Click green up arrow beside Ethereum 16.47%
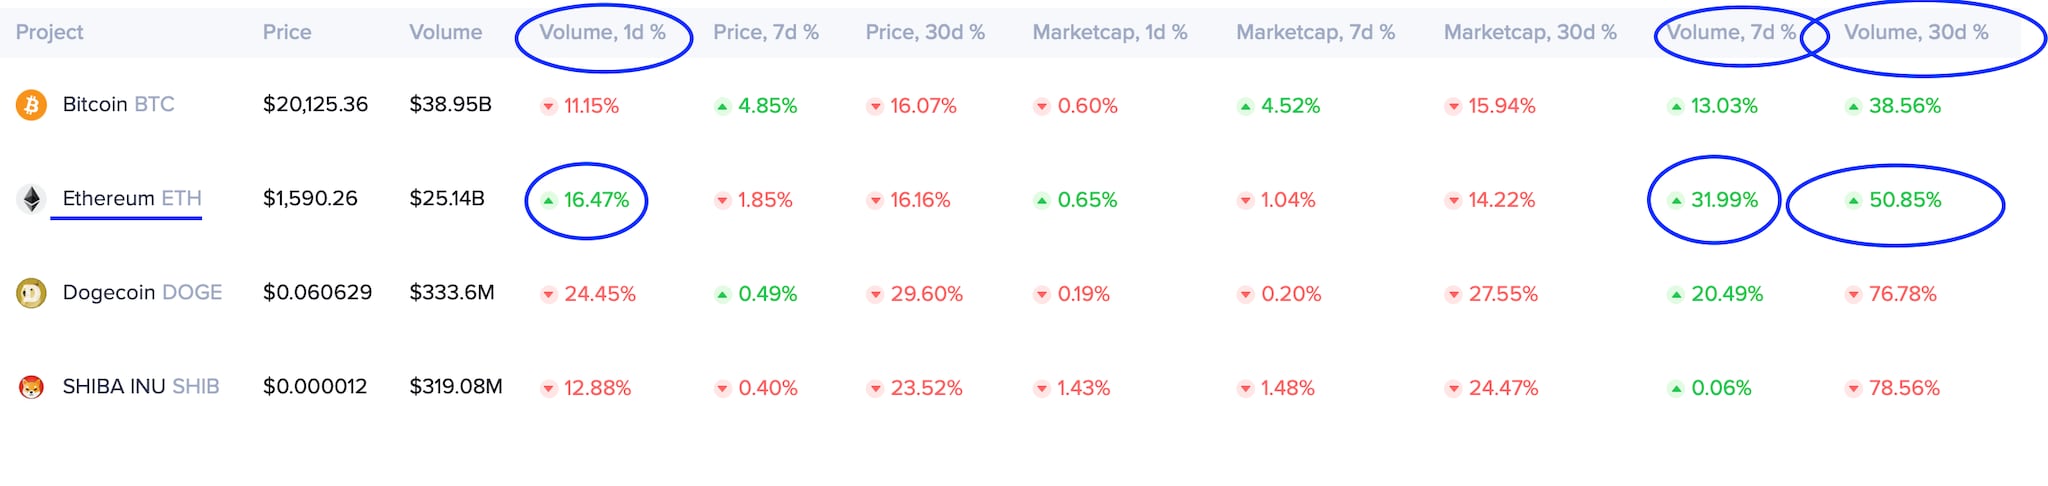Viewport: 2048px width, 486px height. [x=548, y=200]
